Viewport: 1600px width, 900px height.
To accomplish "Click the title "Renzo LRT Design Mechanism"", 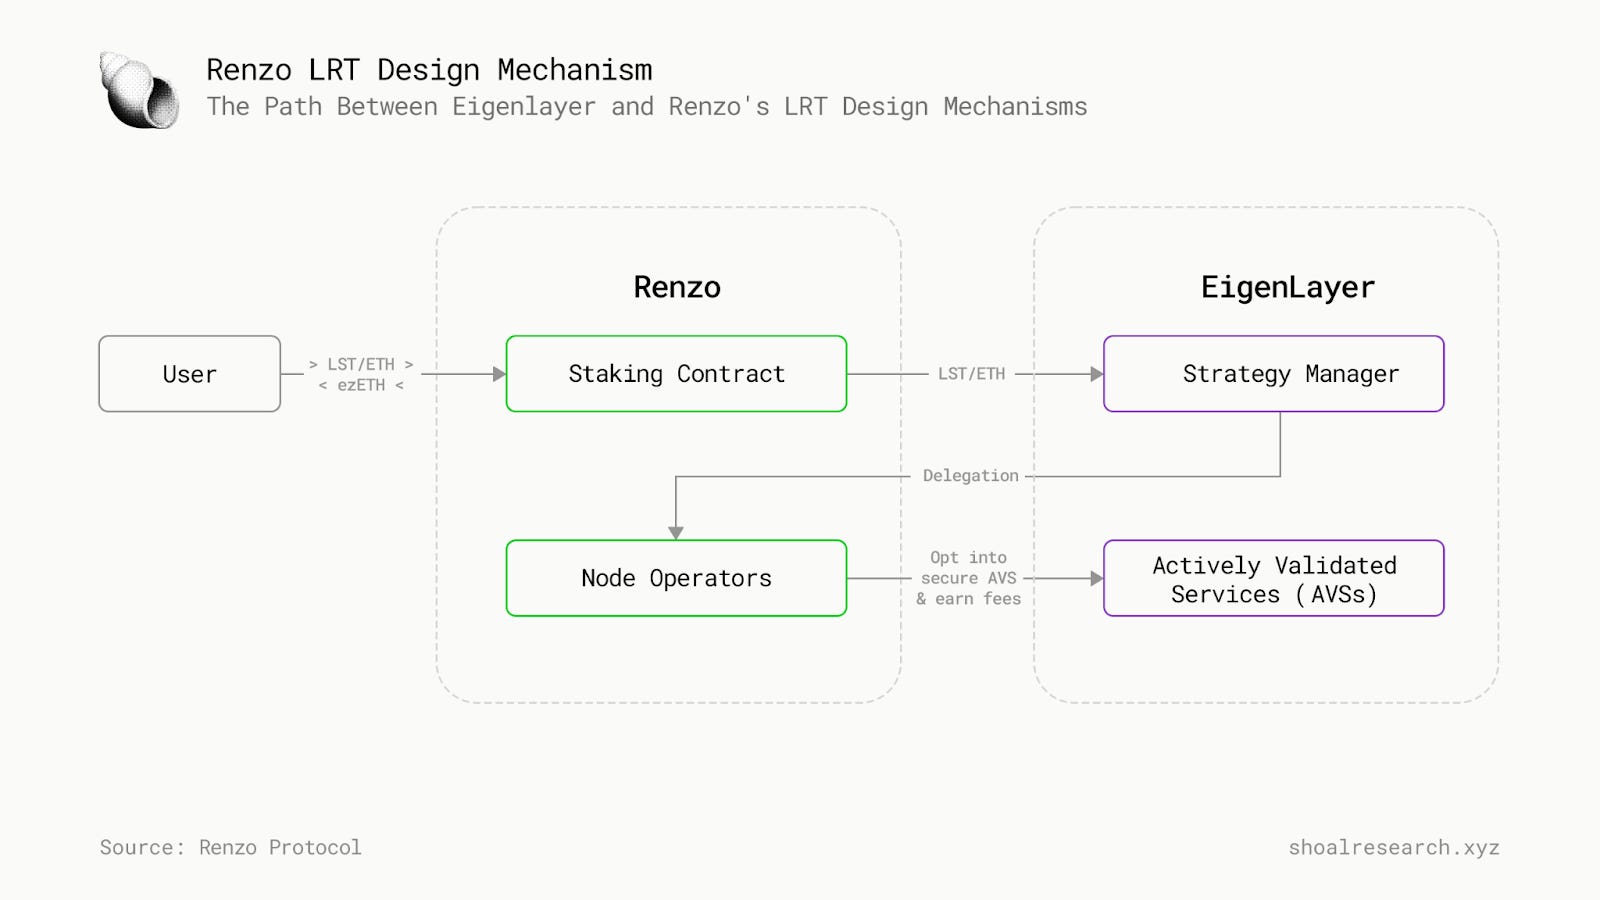I will pyautogui.click(x=429, y=70).
